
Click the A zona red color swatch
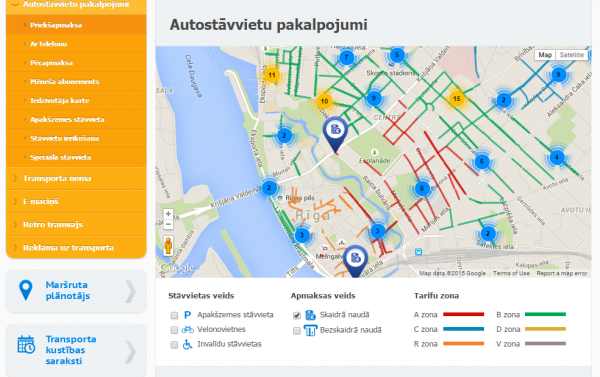(x=463, y=314)
